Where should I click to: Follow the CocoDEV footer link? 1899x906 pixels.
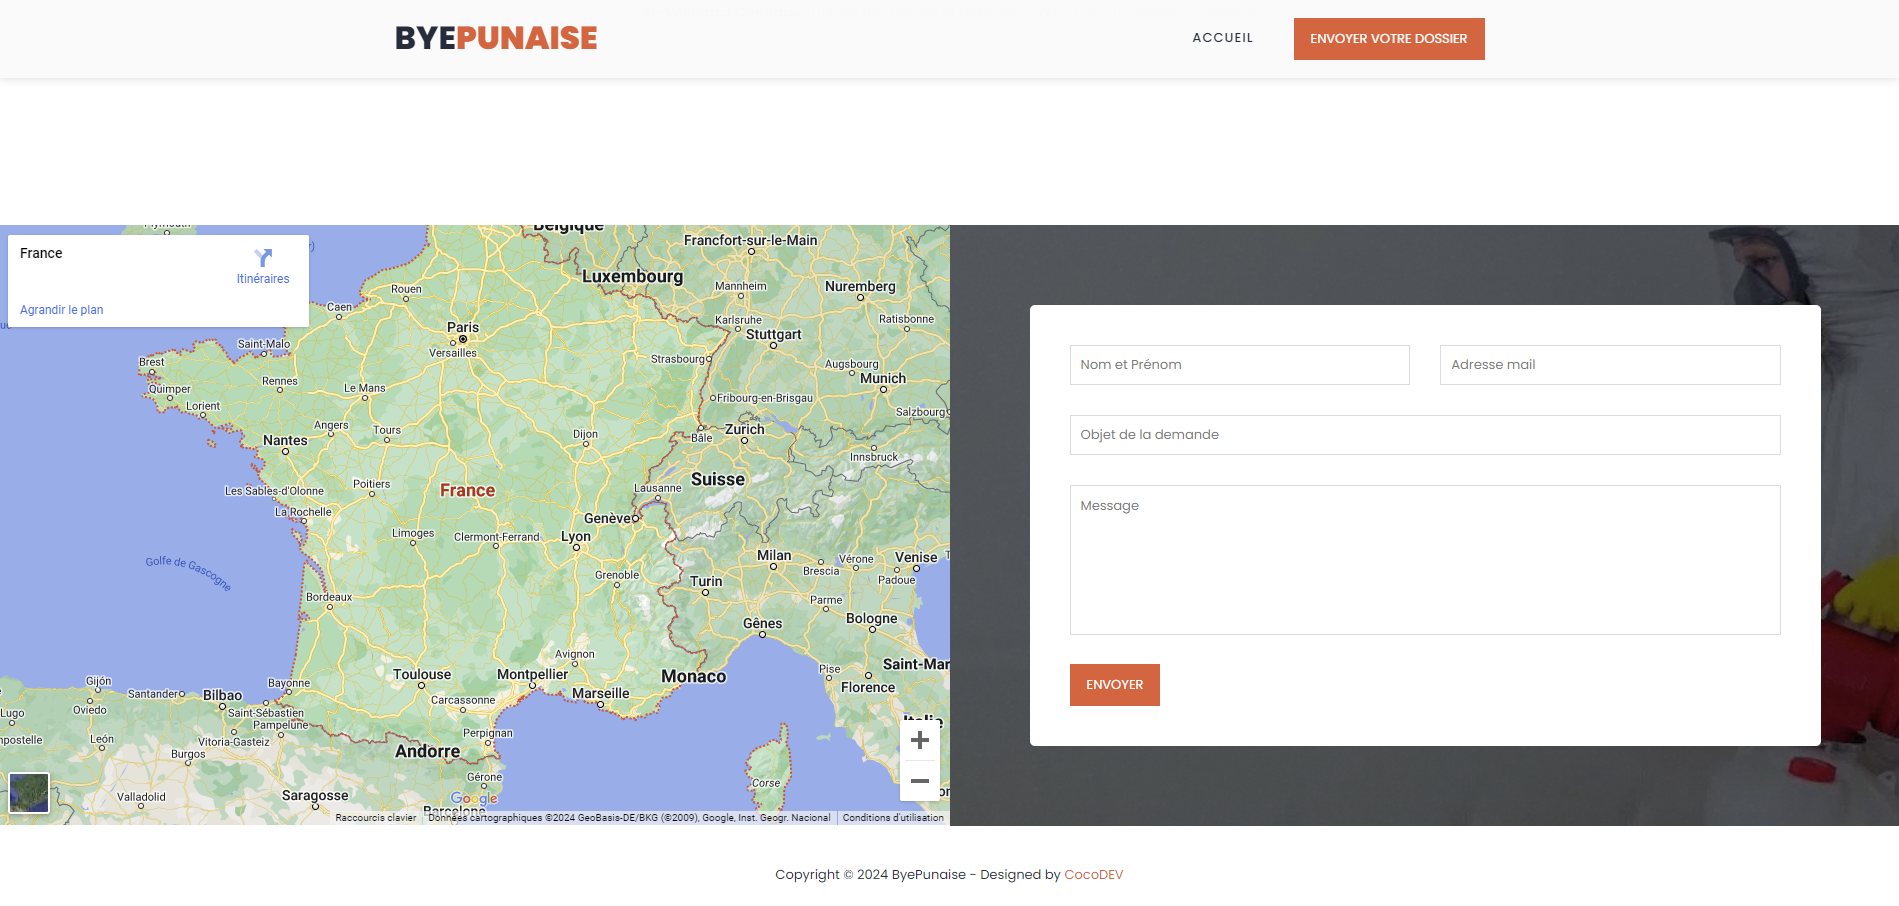click(1093, 875)
